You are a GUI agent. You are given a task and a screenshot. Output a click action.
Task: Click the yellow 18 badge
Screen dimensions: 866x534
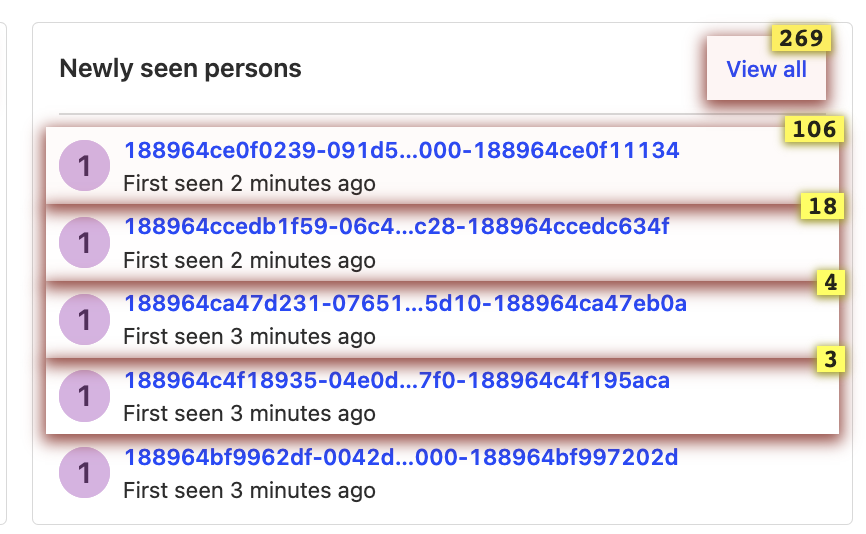point(822,207)
